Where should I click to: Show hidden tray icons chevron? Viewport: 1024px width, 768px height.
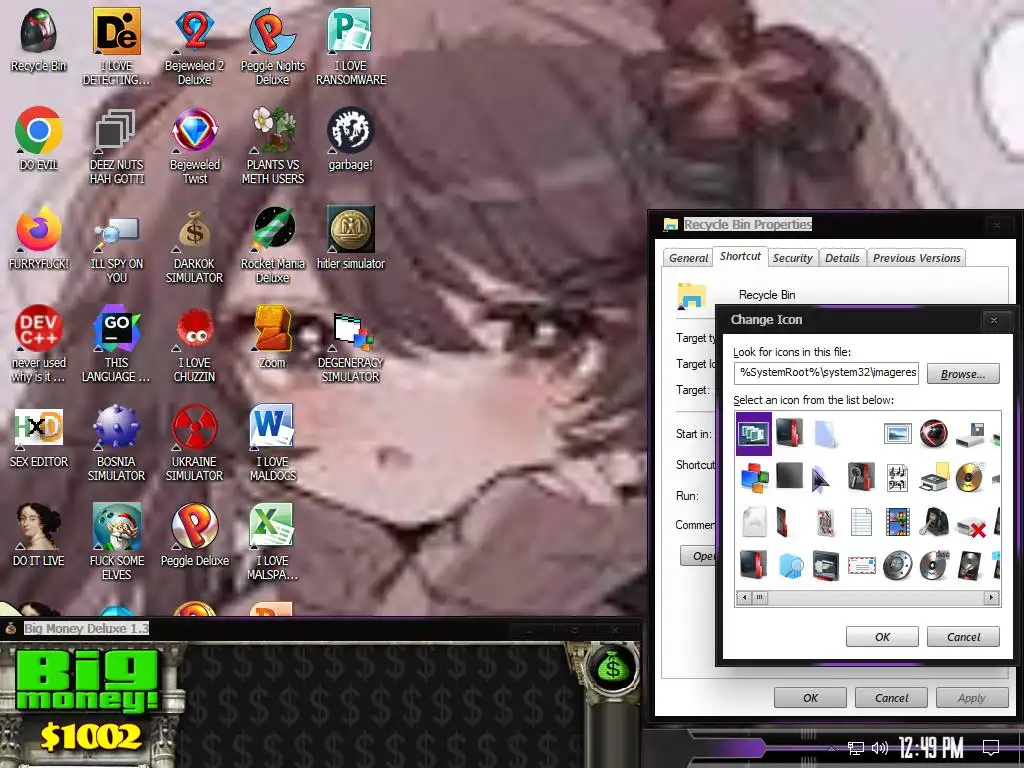coord(831,748)
